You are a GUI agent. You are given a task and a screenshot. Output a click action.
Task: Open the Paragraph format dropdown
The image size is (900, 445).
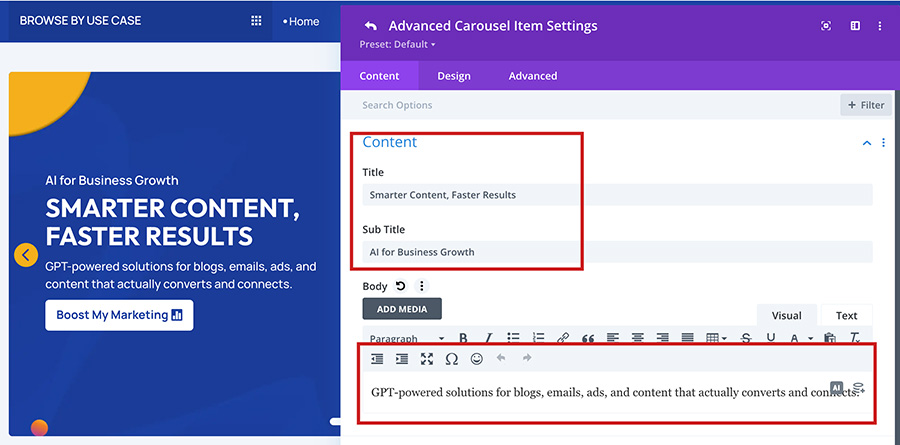[406, 339]
